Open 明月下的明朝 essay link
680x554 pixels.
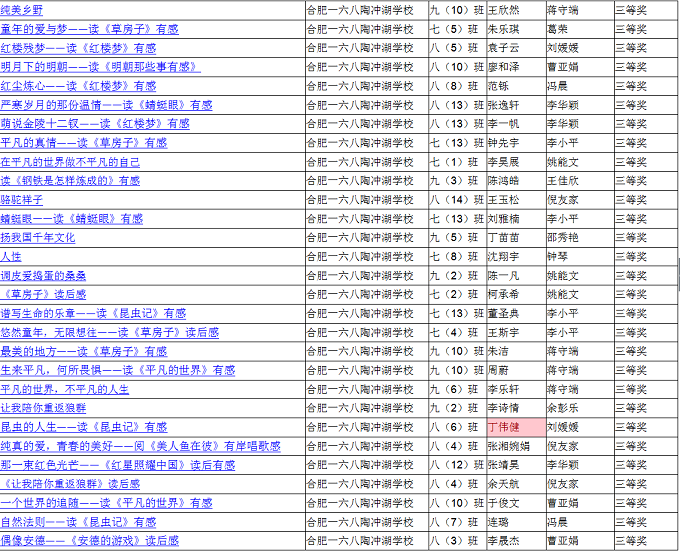click(100, 67)
